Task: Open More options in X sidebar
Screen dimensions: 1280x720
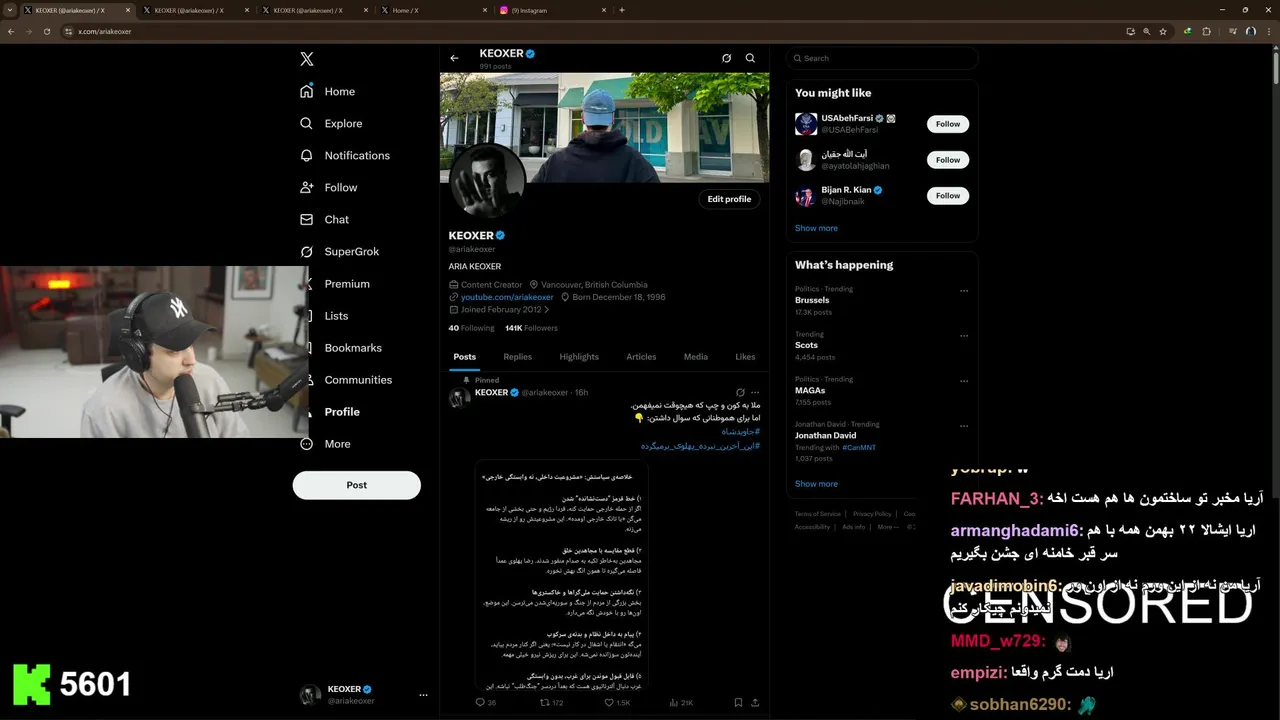Action: coord(325,443)
